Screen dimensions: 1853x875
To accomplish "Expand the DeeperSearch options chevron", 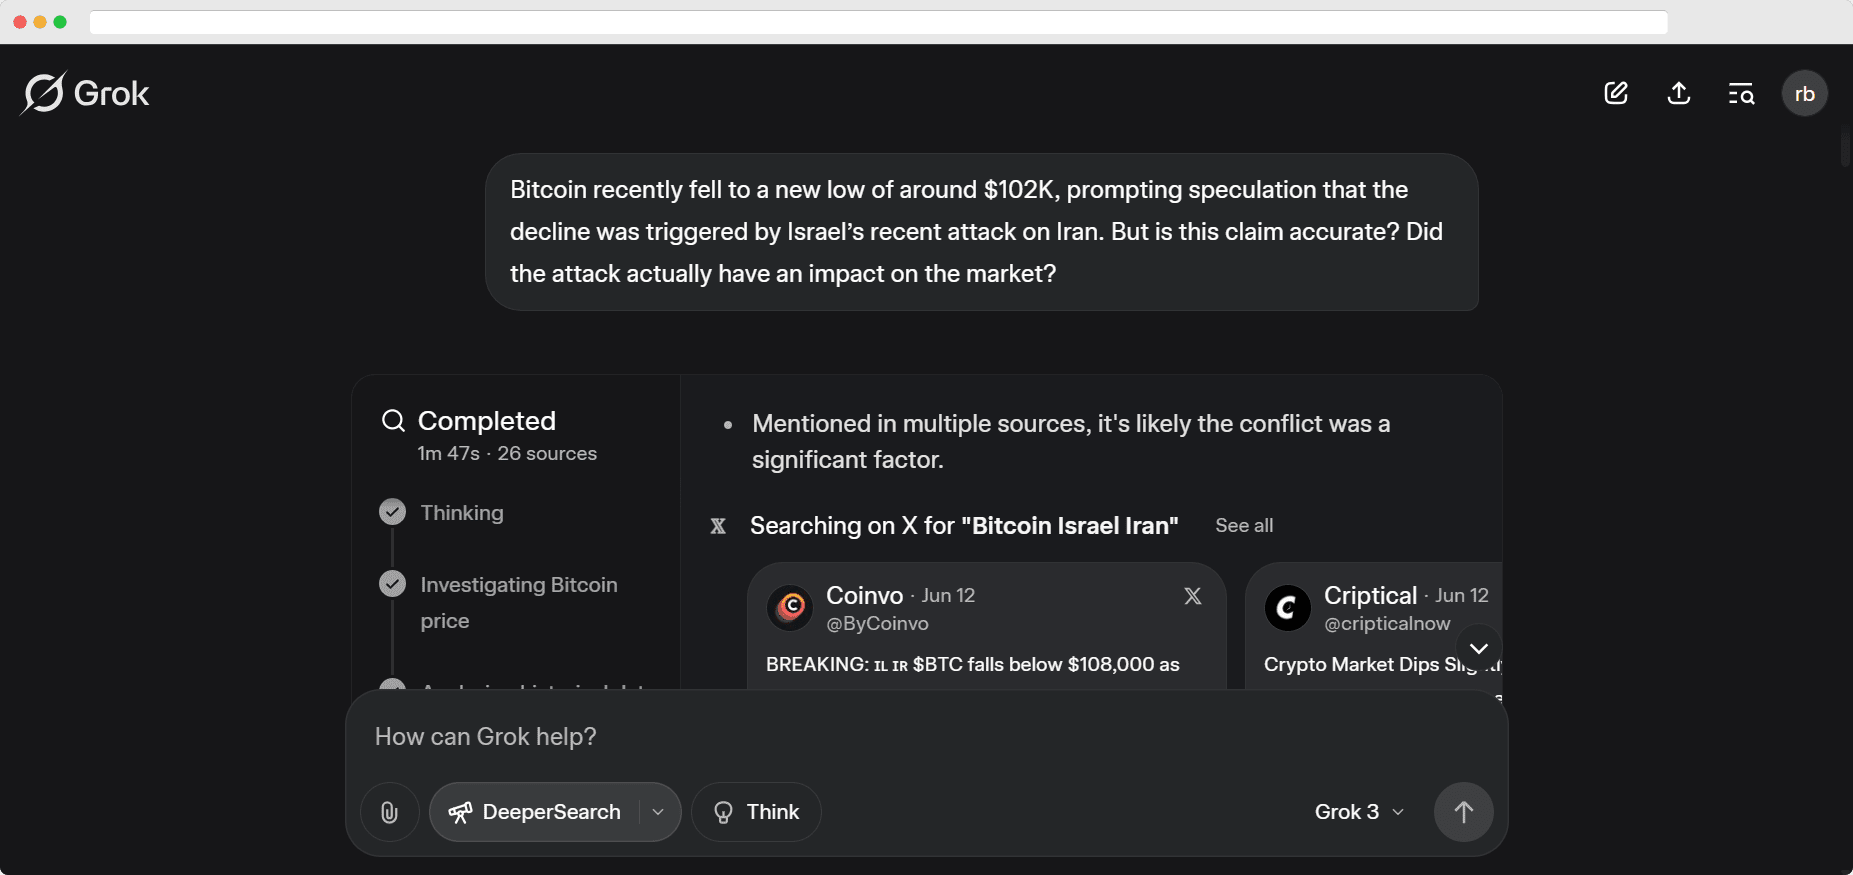I will tap(658, 812).
